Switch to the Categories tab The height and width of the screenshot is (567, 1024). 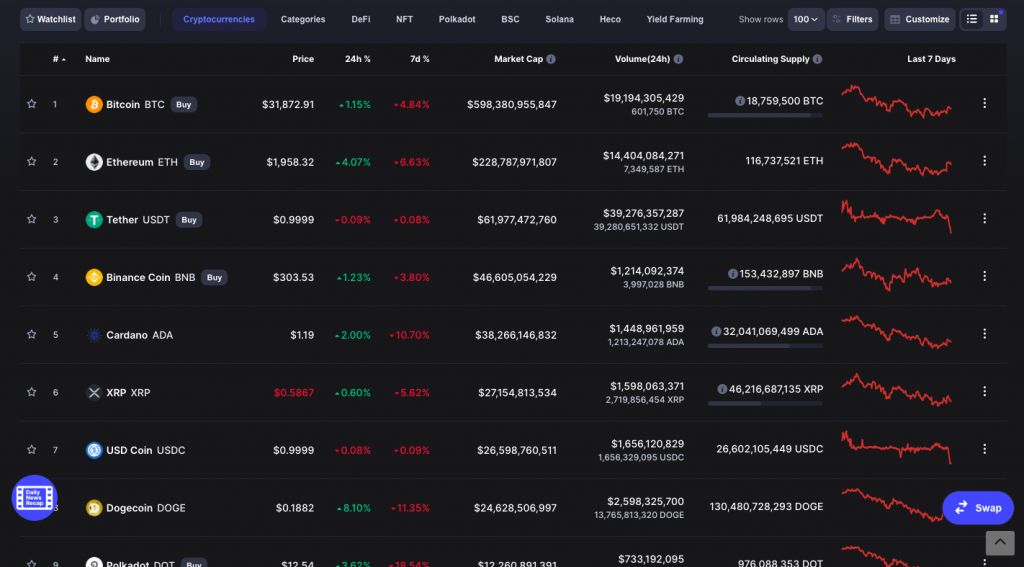point(303,20)
